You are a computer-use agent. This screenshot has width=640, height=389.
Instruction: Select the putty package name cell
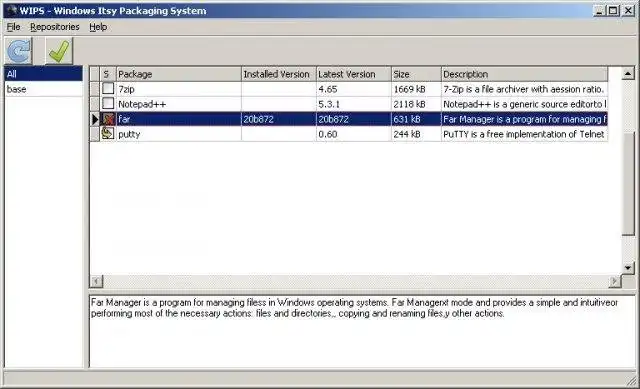tap(179, 134)
